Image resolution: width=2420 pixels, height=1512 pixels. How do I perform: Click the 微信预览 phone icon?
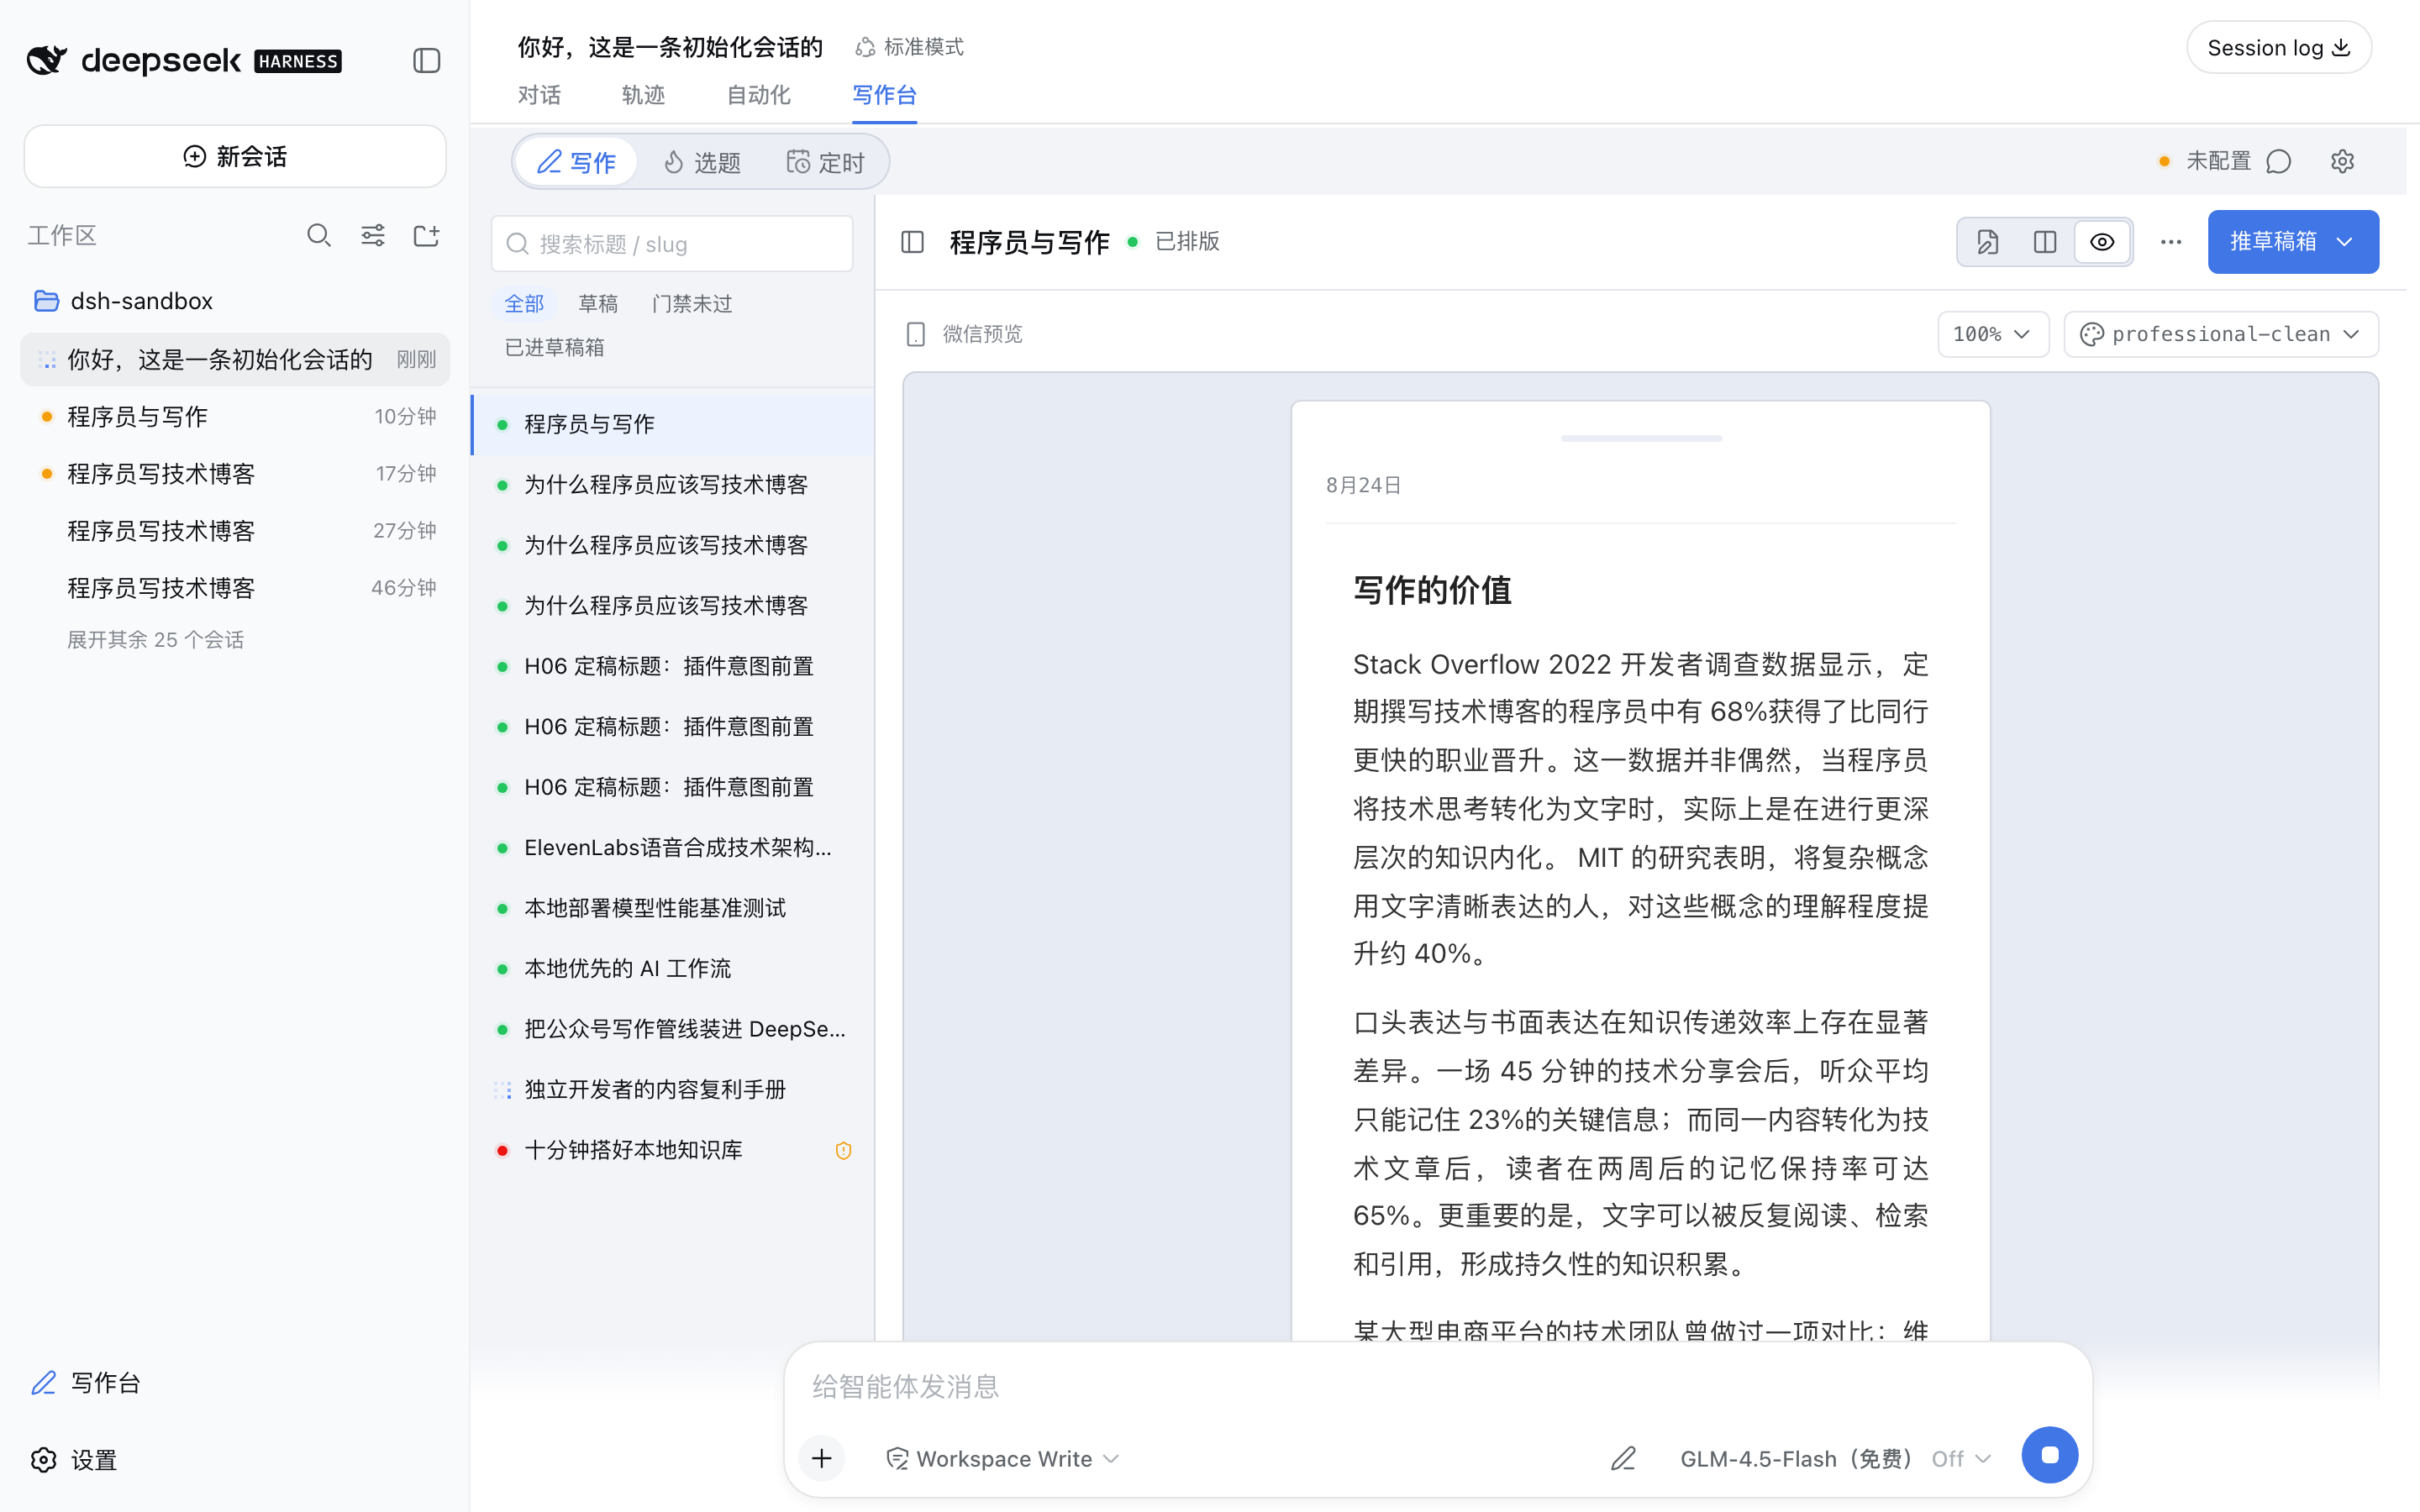(x=915, y=334)
